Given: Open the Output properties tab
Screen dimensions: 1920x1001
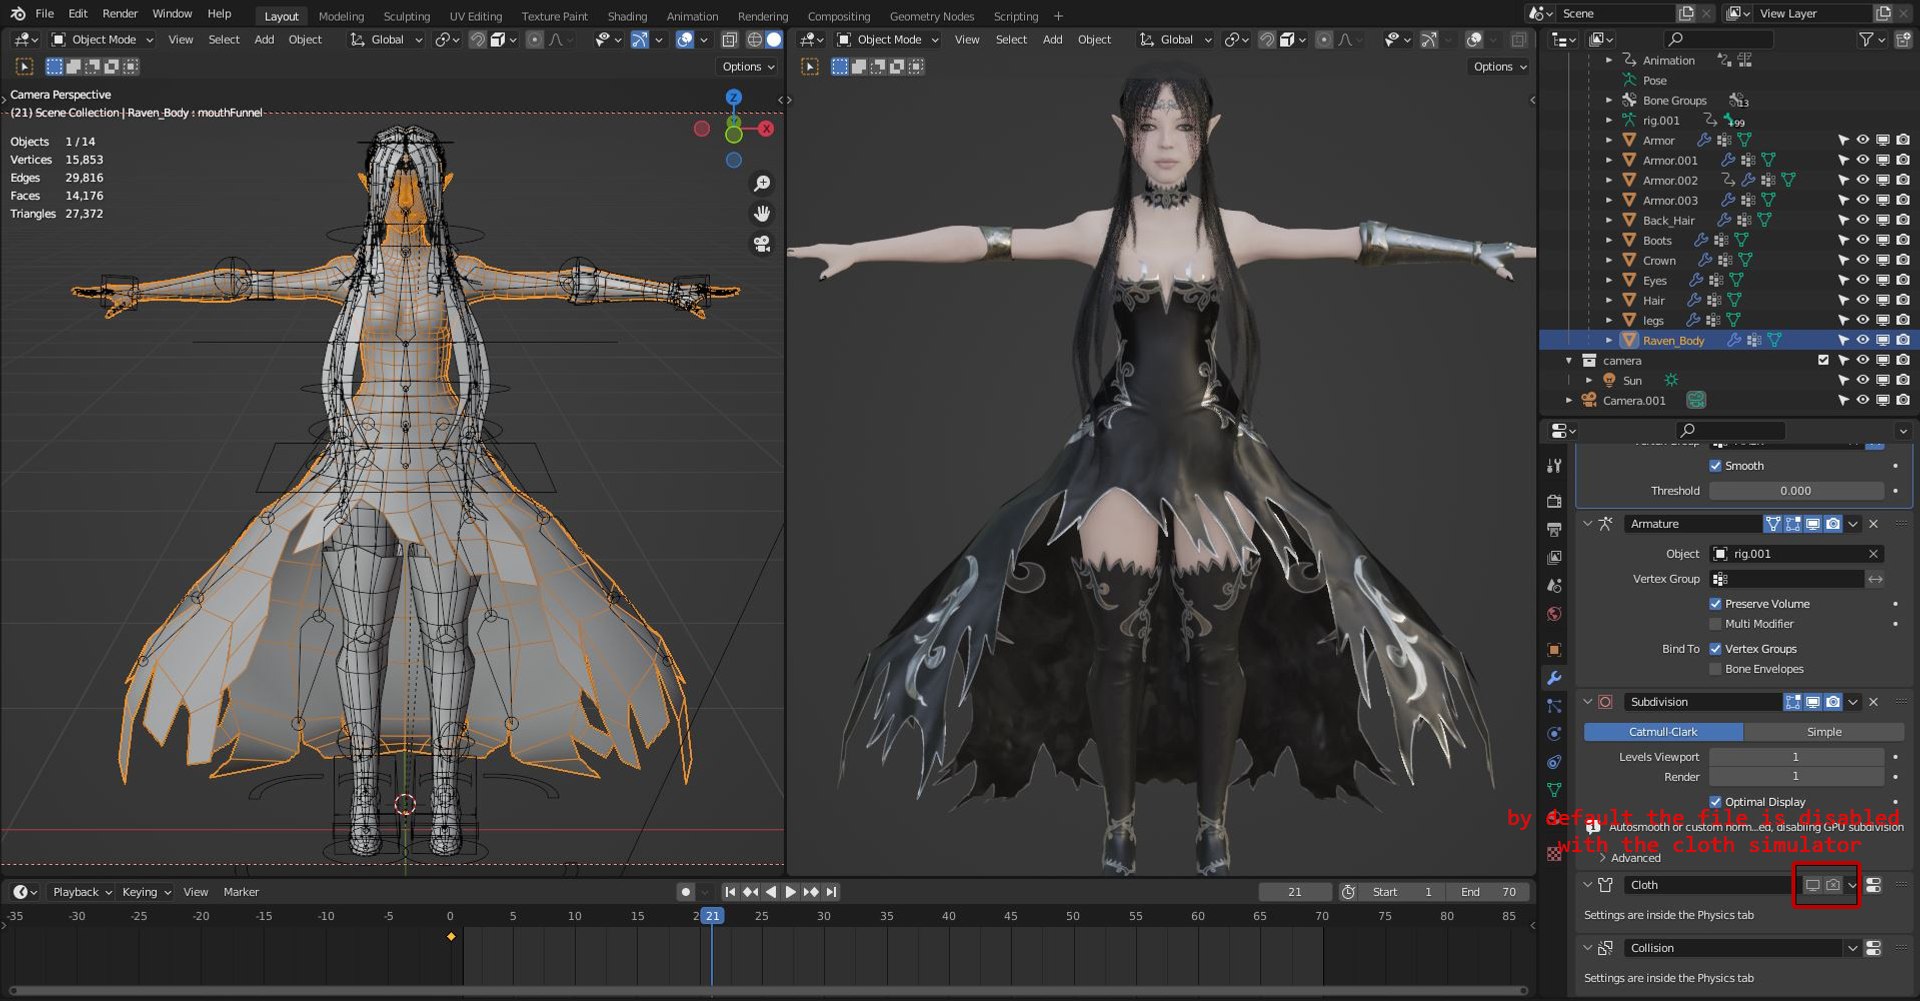Looking at the screenshot, I should [x=1554, y=529].
